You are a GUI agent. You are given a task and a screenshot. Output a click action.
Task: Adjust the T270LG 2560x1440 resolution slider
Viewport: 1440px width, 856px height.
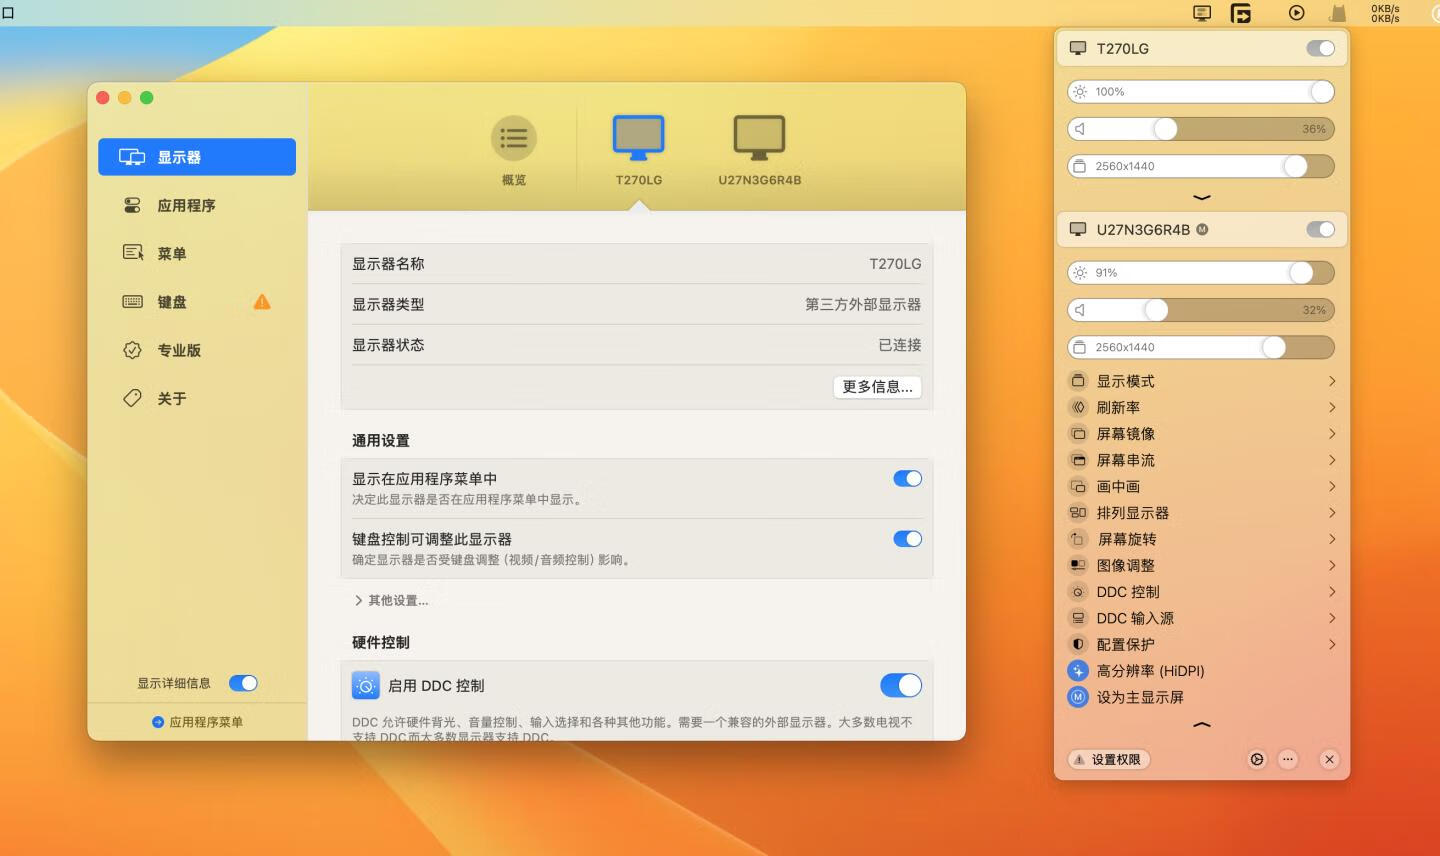tap(1201, 166)
